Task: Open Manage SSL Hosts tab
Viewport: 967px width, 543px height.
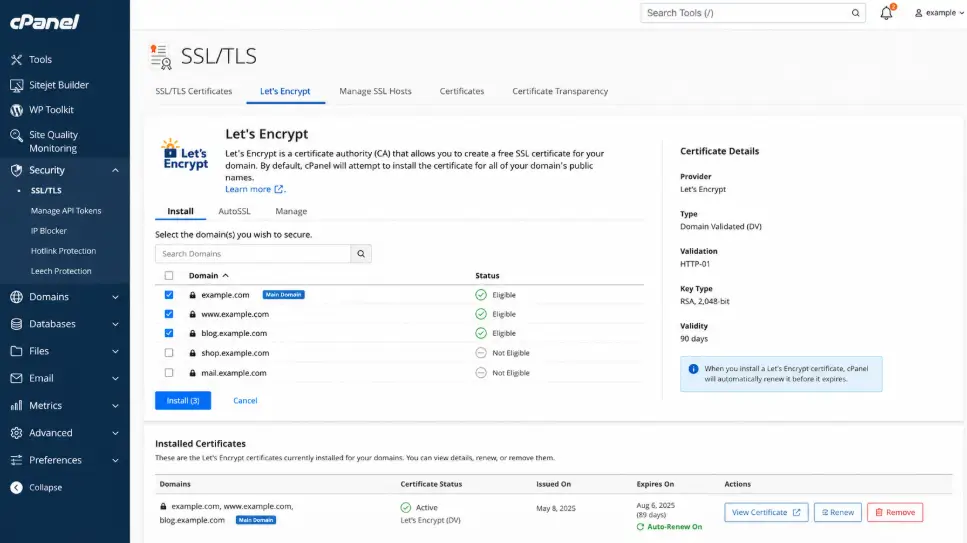Action: 375,91
